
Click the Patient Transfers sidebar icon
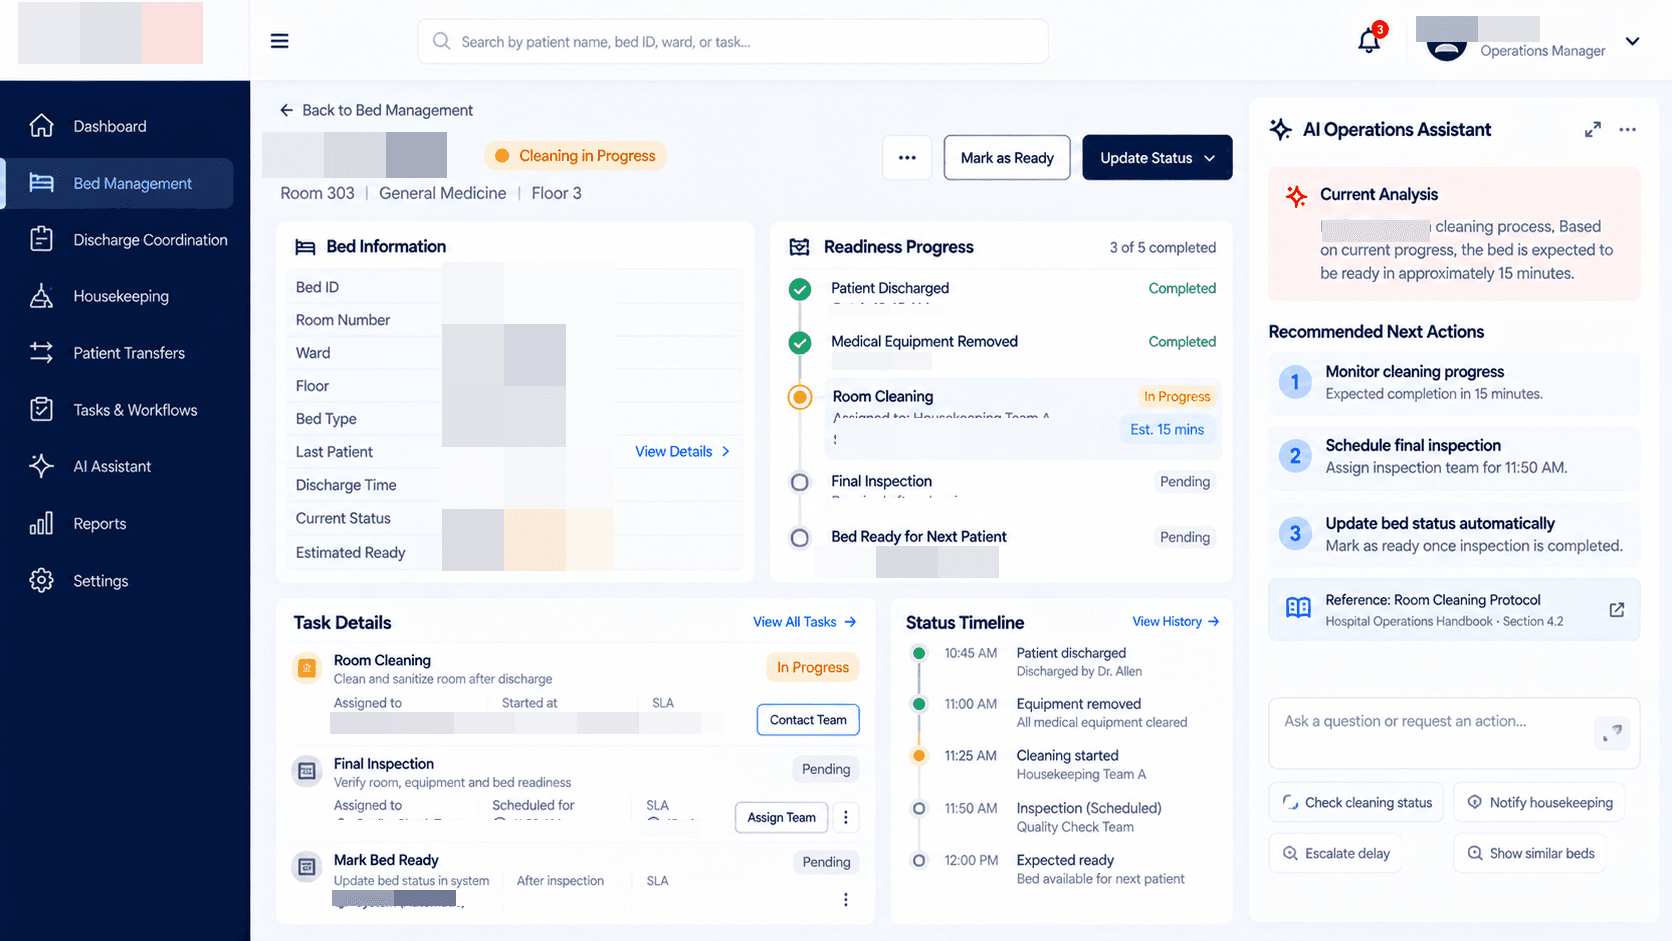pos(41,353)
